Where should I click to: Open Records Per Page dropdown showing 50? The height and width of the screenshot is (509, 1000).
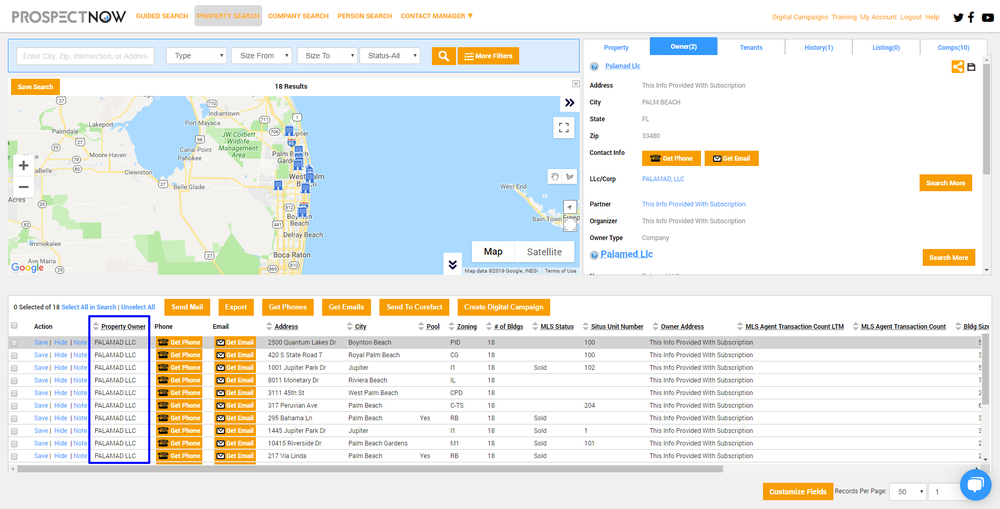[908, 492]
